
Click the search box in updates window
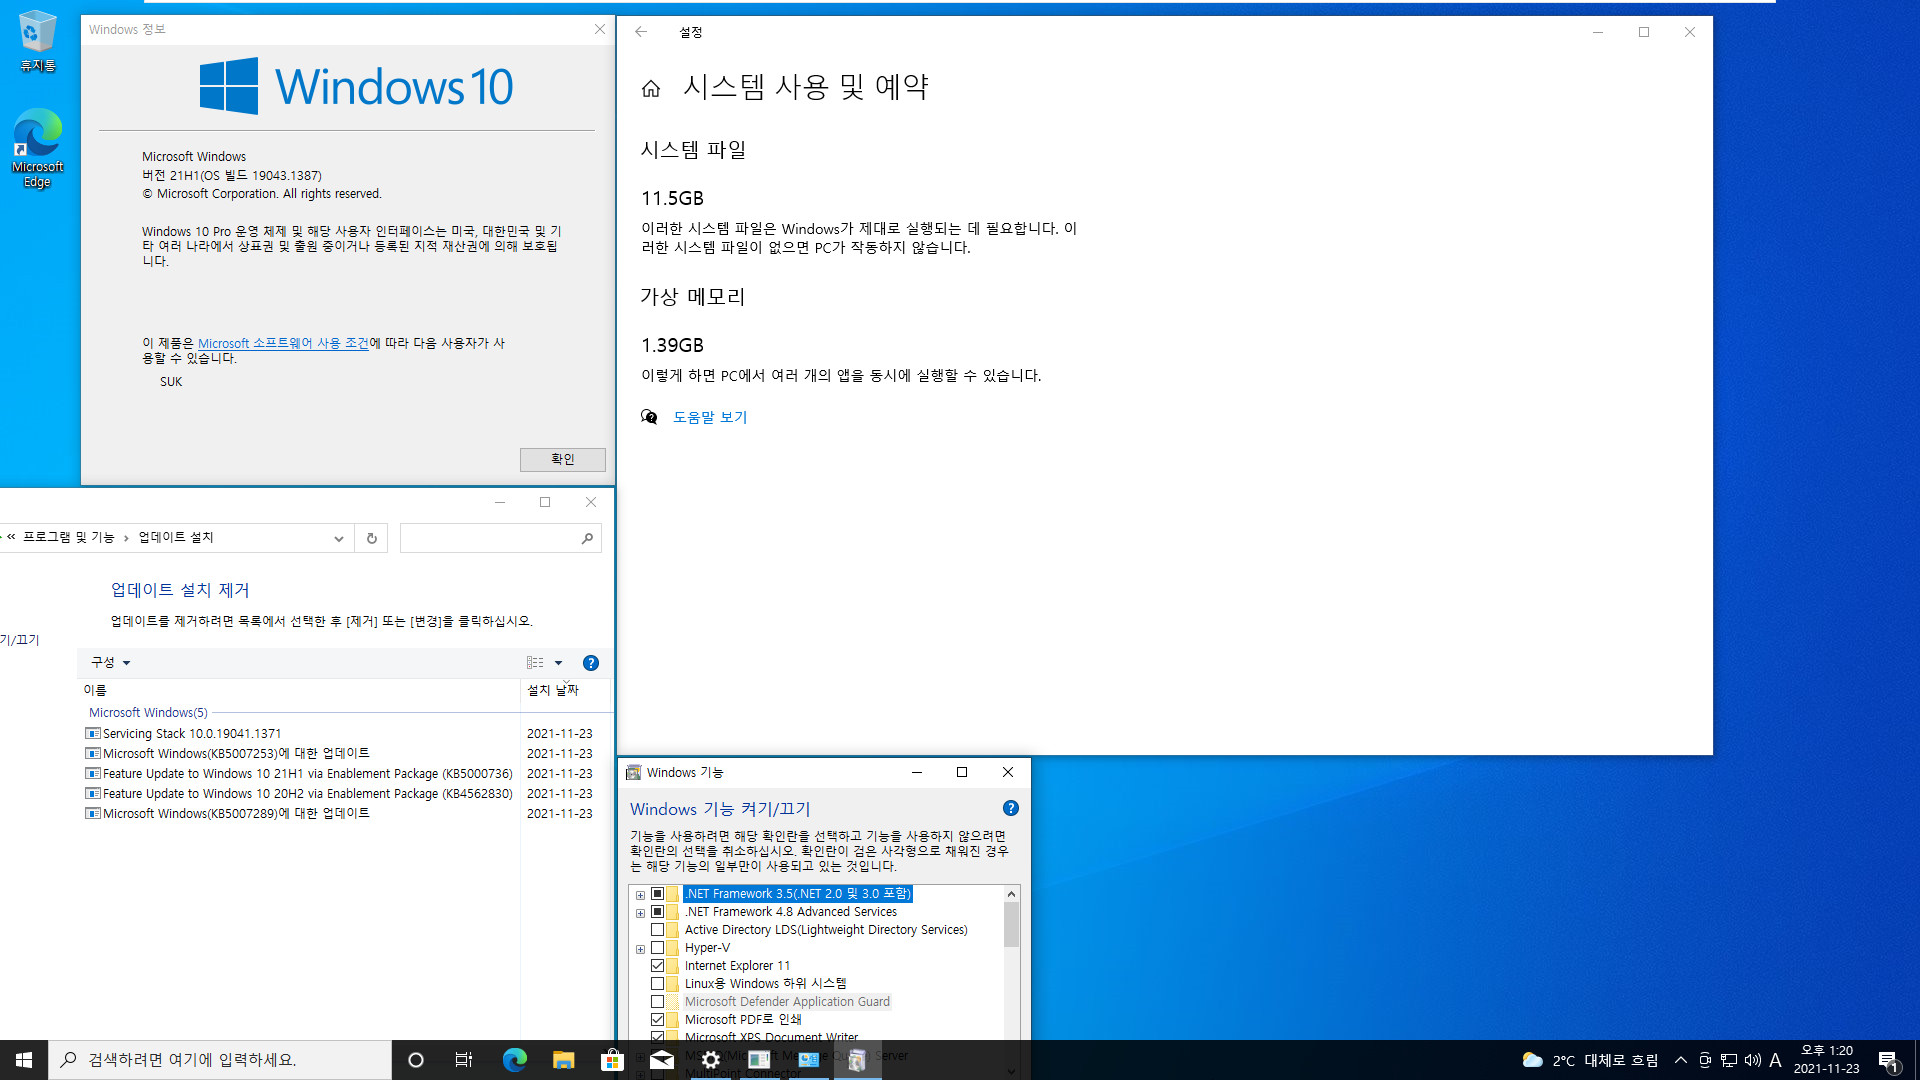coord(490,538)
